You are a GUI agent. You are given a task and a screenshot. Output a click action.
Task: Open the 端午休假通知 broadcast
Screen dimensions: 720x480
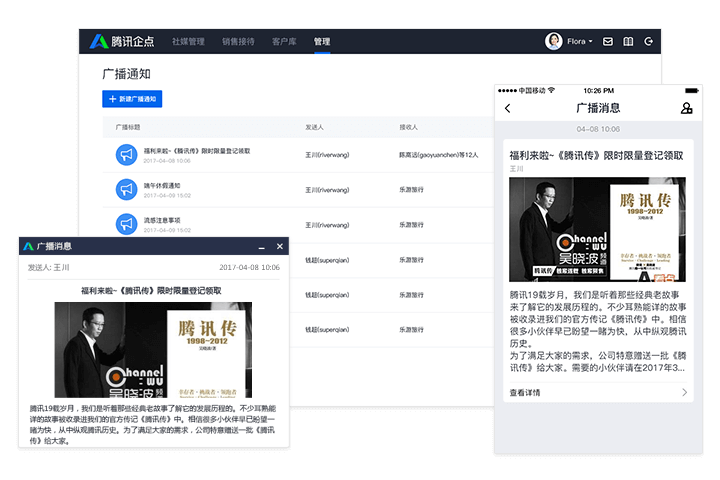point(162,186)
